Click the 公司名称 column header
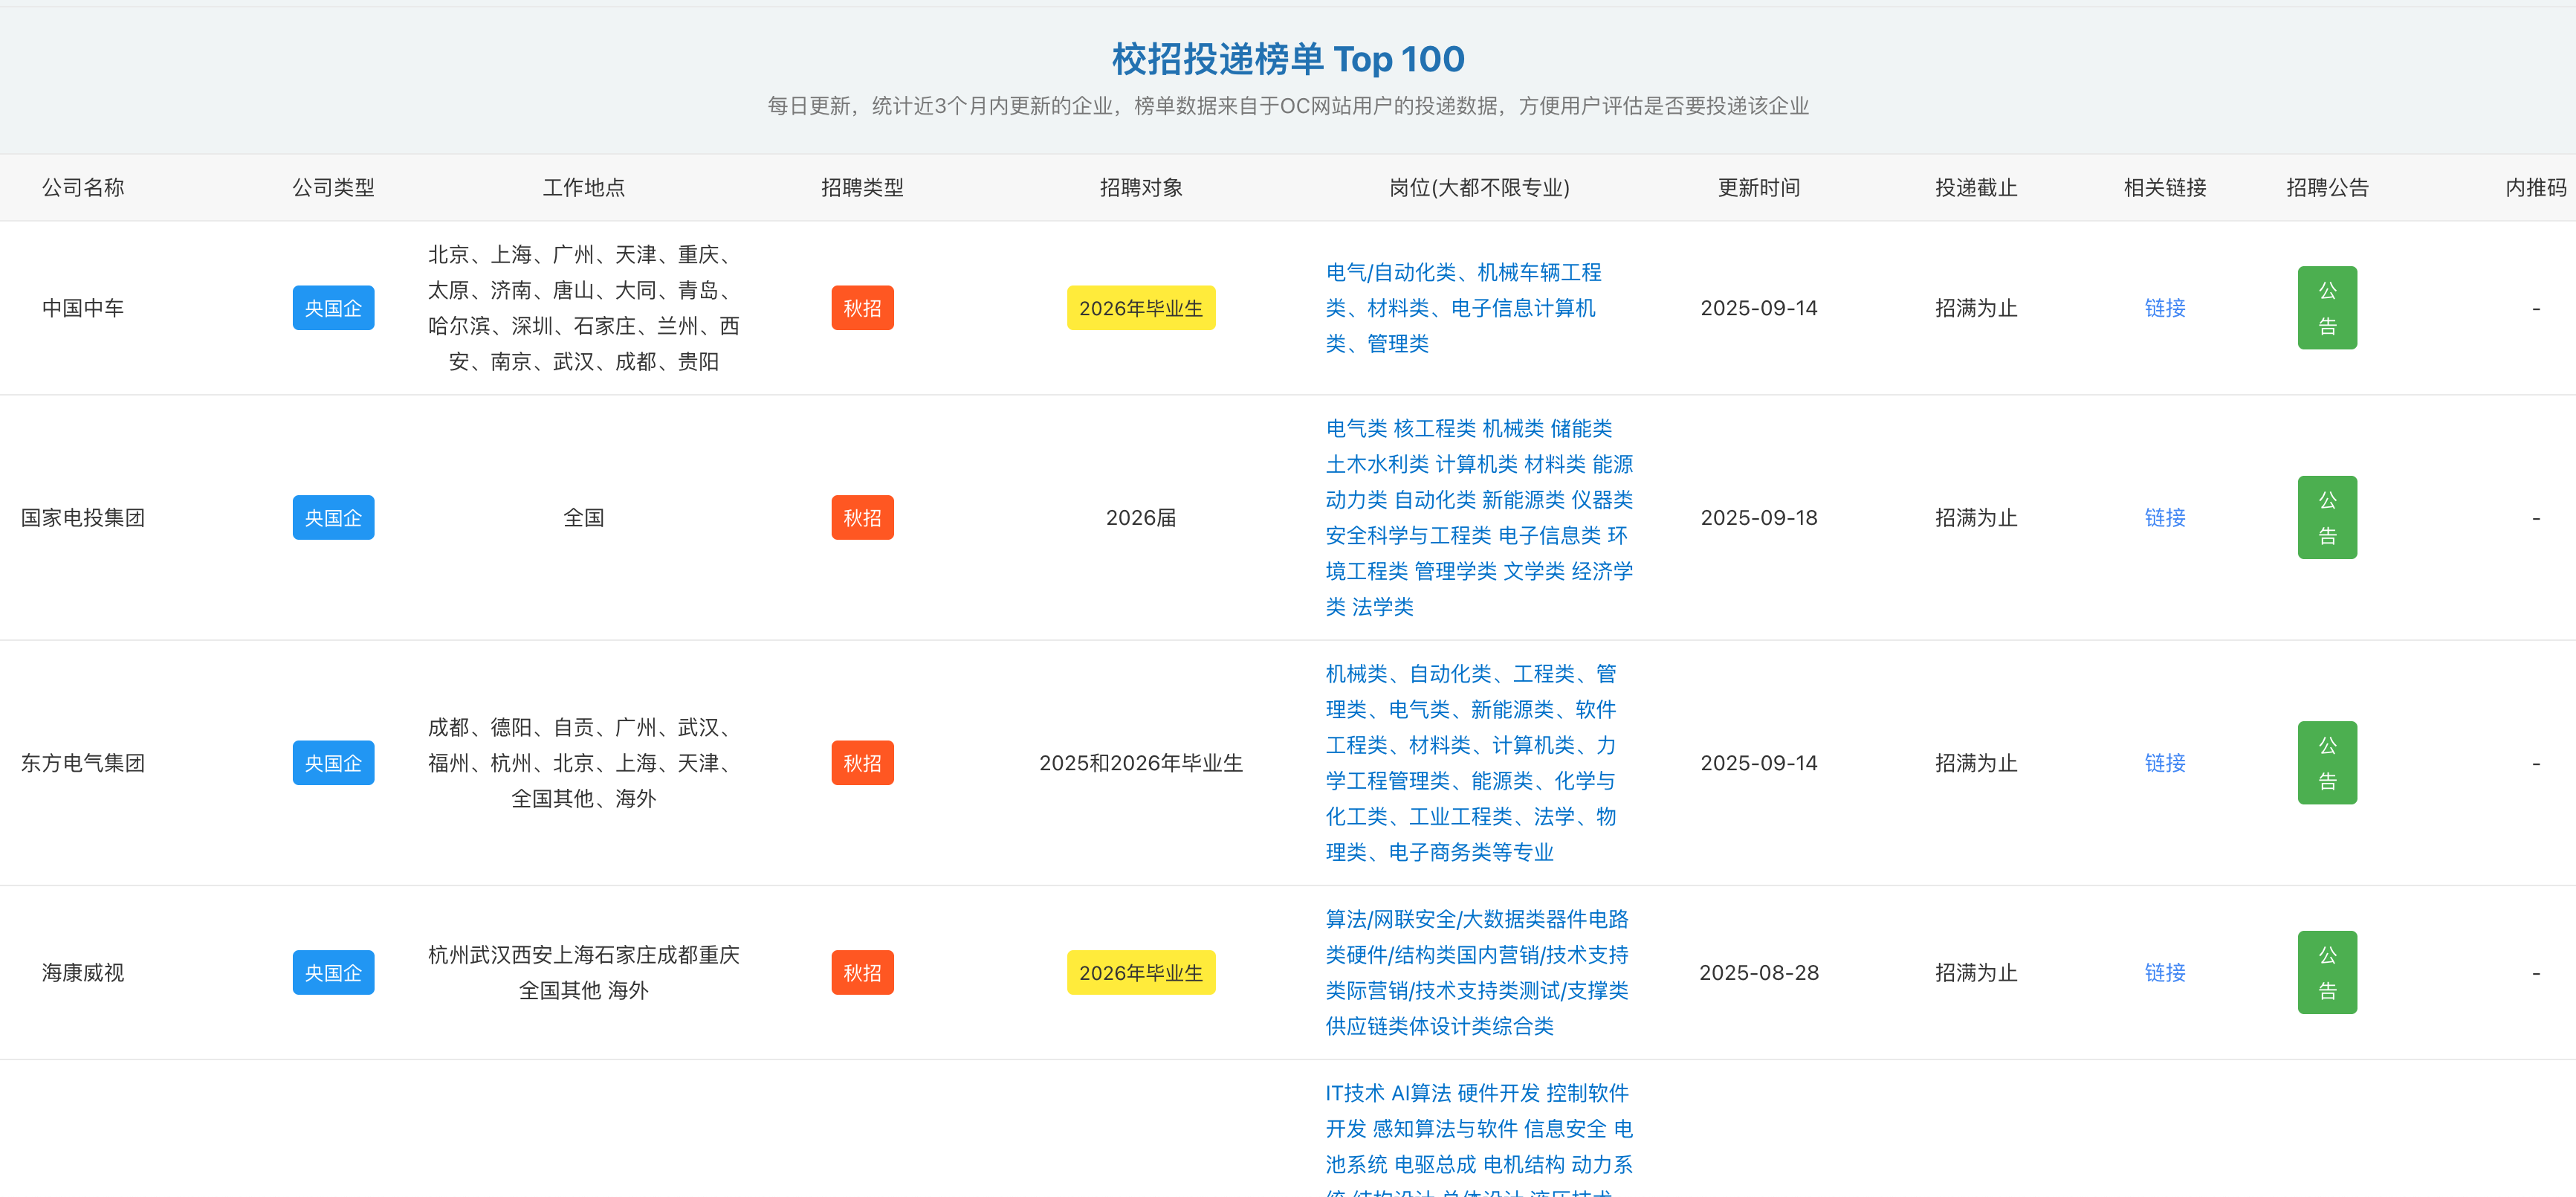This screenshot has height=1197, width=2576. [x=83, y=188]
